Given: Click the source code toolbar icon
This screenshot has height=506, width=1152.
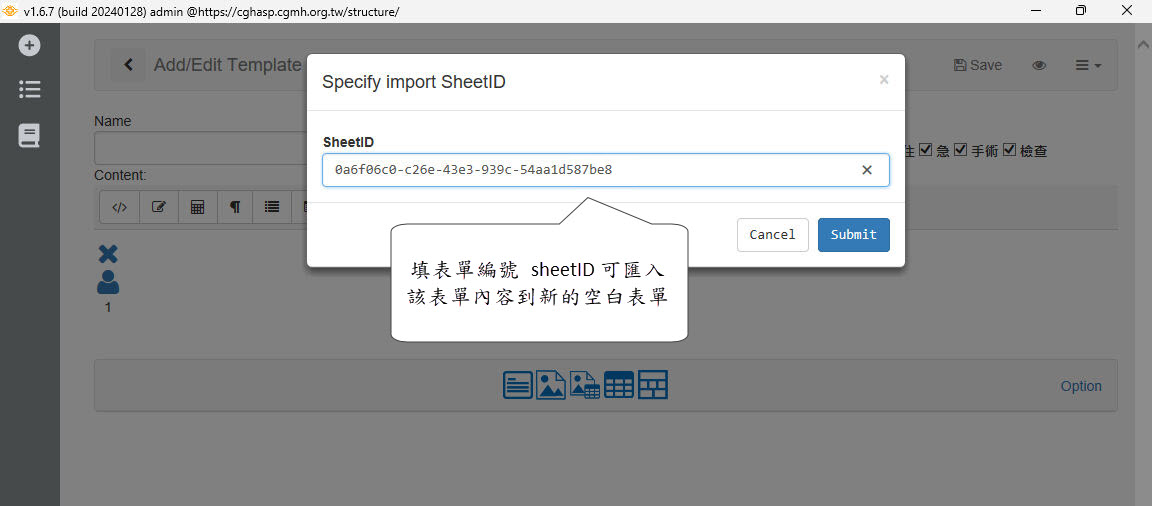Looking at the screenshot, I should pyautogui.click(x=119, y=207).
